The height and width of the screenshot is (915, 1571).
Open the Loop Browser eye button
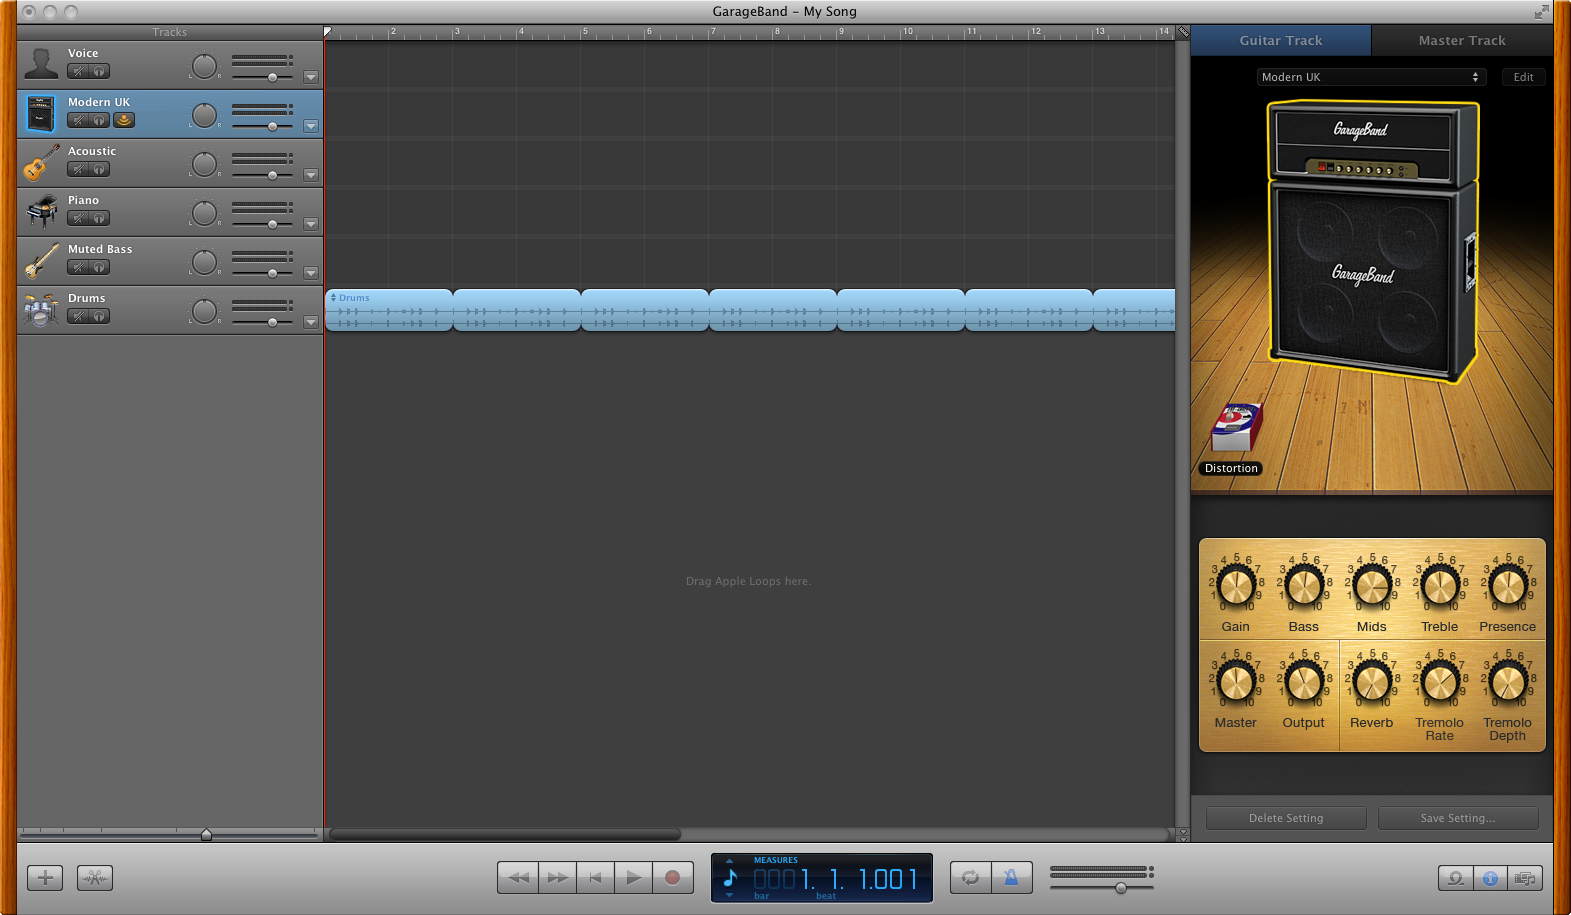pyautogui.click(x=1456, y=878)
